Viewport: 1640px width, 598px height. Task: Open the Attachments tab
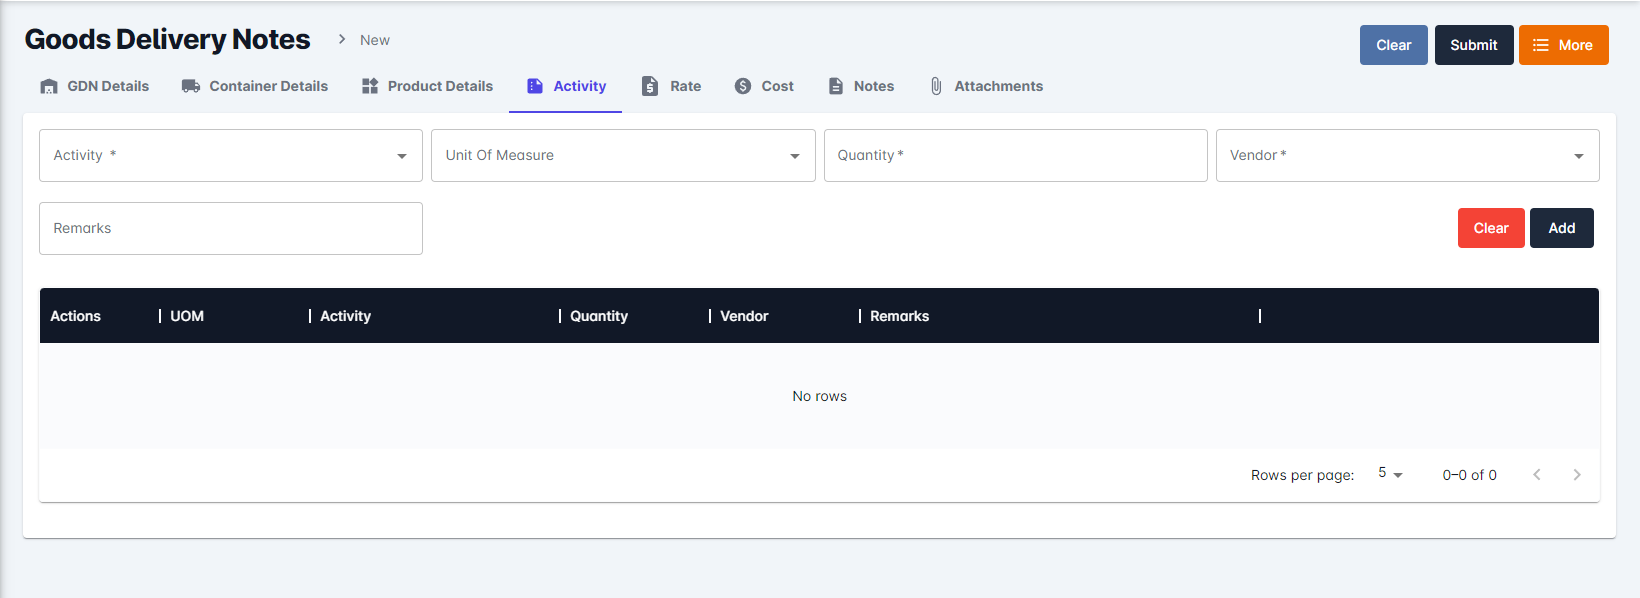(998, 86)
